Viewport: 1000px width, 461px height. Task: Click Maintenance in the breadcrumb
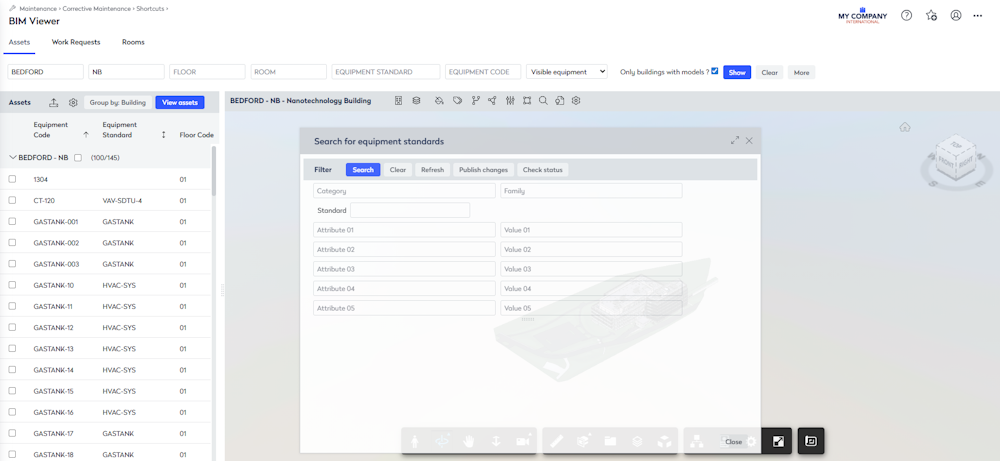click(38, 9)
